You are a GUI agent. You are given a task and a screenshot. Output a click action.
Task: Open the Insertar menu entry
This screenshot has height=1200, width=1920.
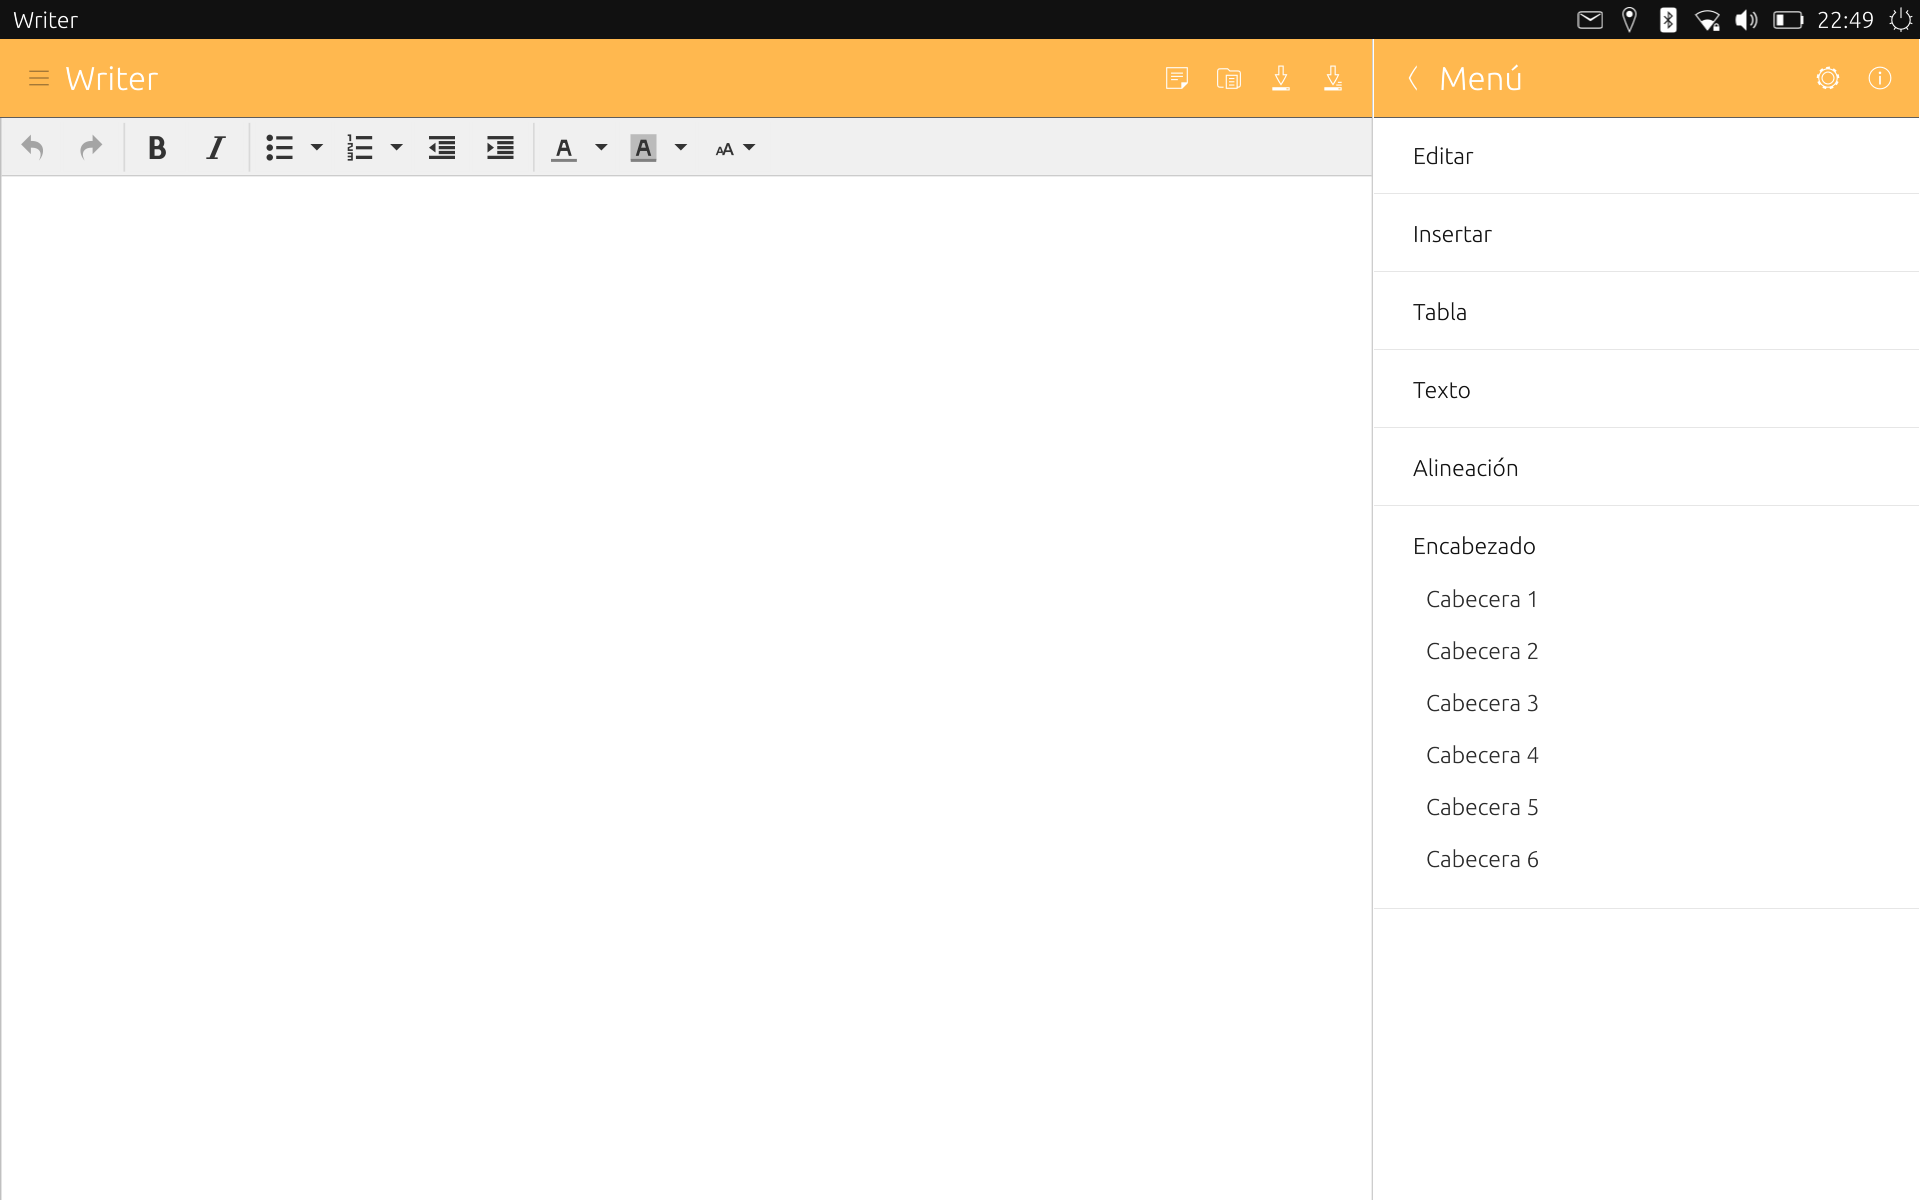1646,234
